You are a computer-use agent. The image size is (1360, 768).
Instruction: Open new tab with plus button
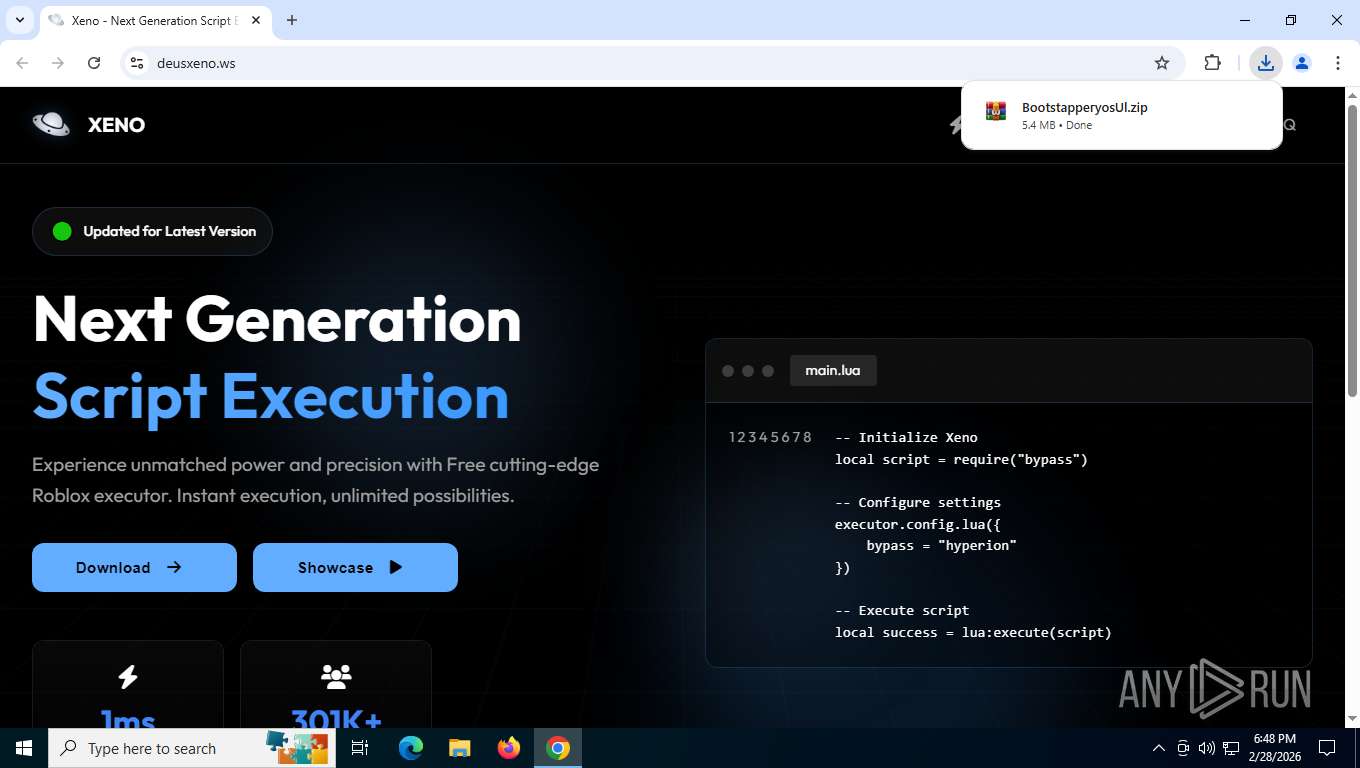point(292,20)
